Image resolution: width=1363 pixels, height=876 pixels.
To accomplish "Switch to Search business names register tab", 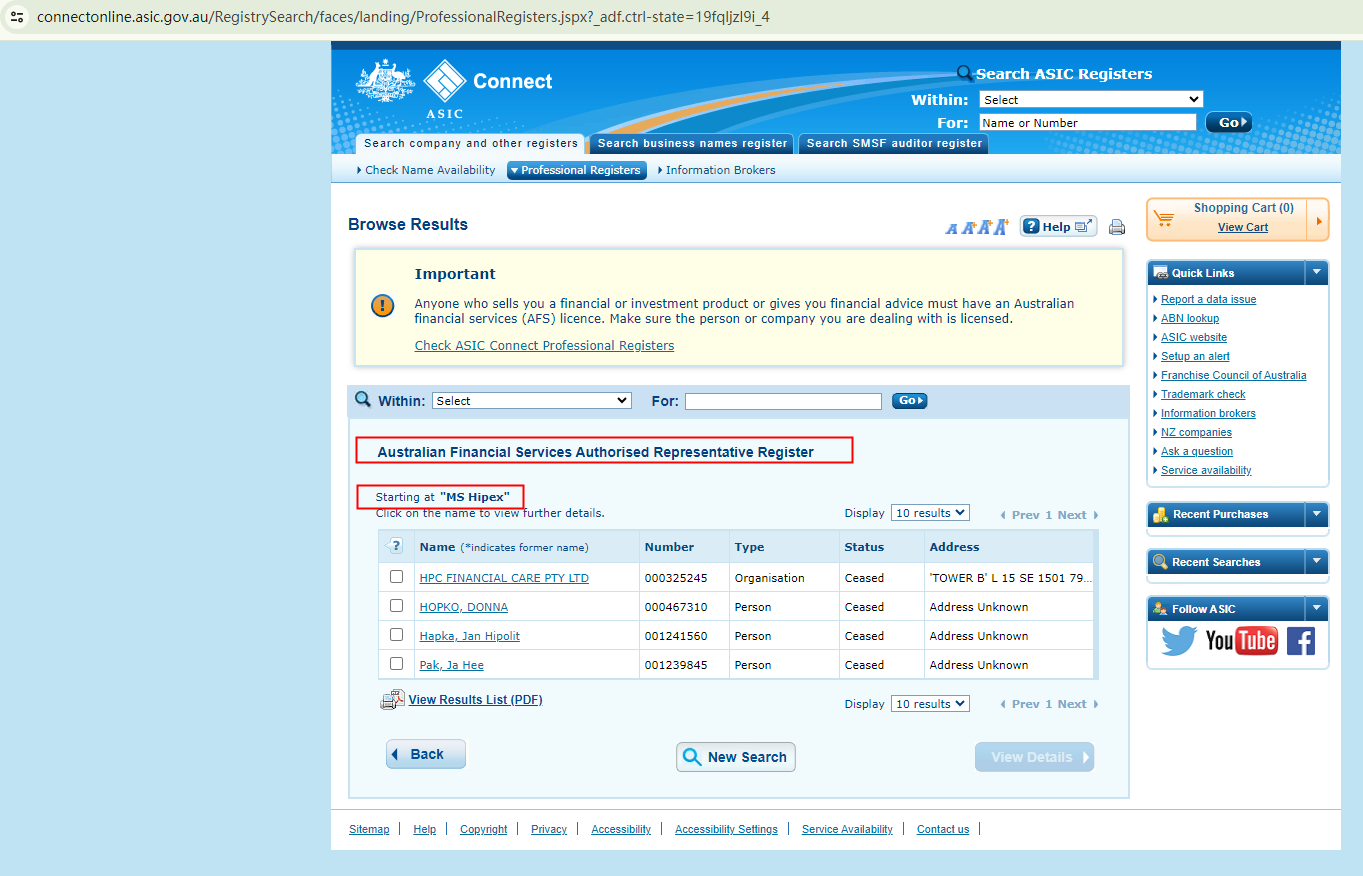I will (x=692, y=144).
